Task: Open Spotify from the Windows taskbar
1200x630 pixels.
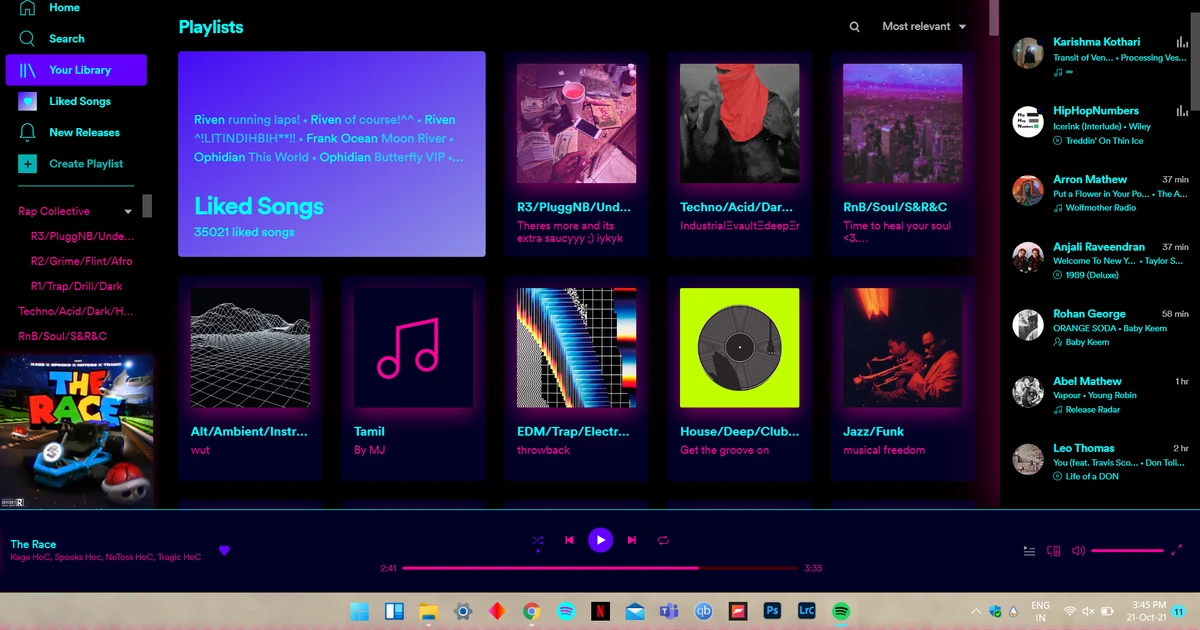Action: pyautogui.click(x=841, y=610)
